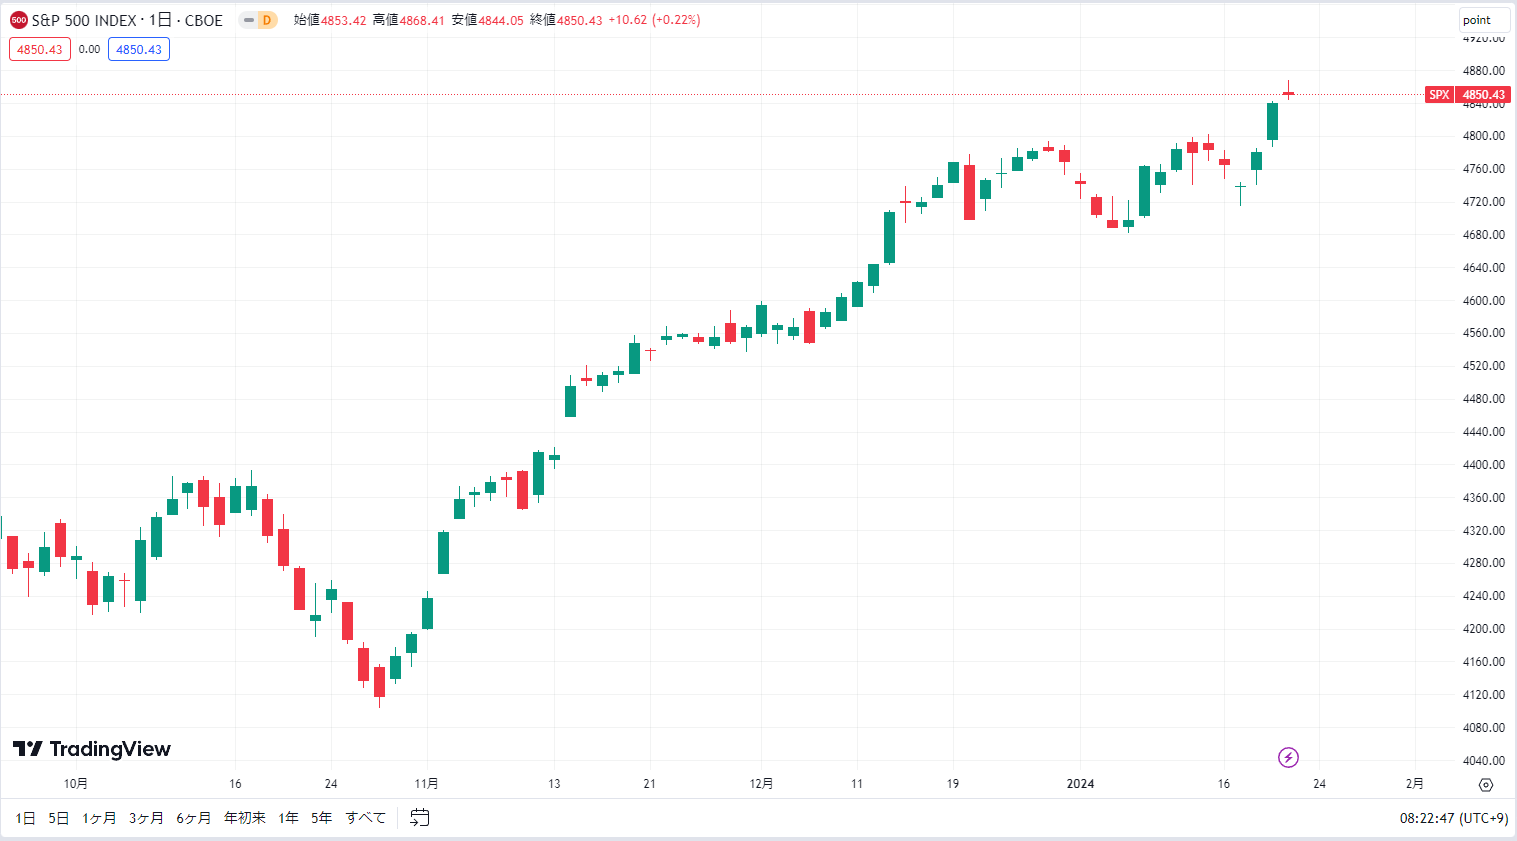Click the purple lightning bolt icon
Viewport: 1517px width, 841px height.
tap(1288, 758)
